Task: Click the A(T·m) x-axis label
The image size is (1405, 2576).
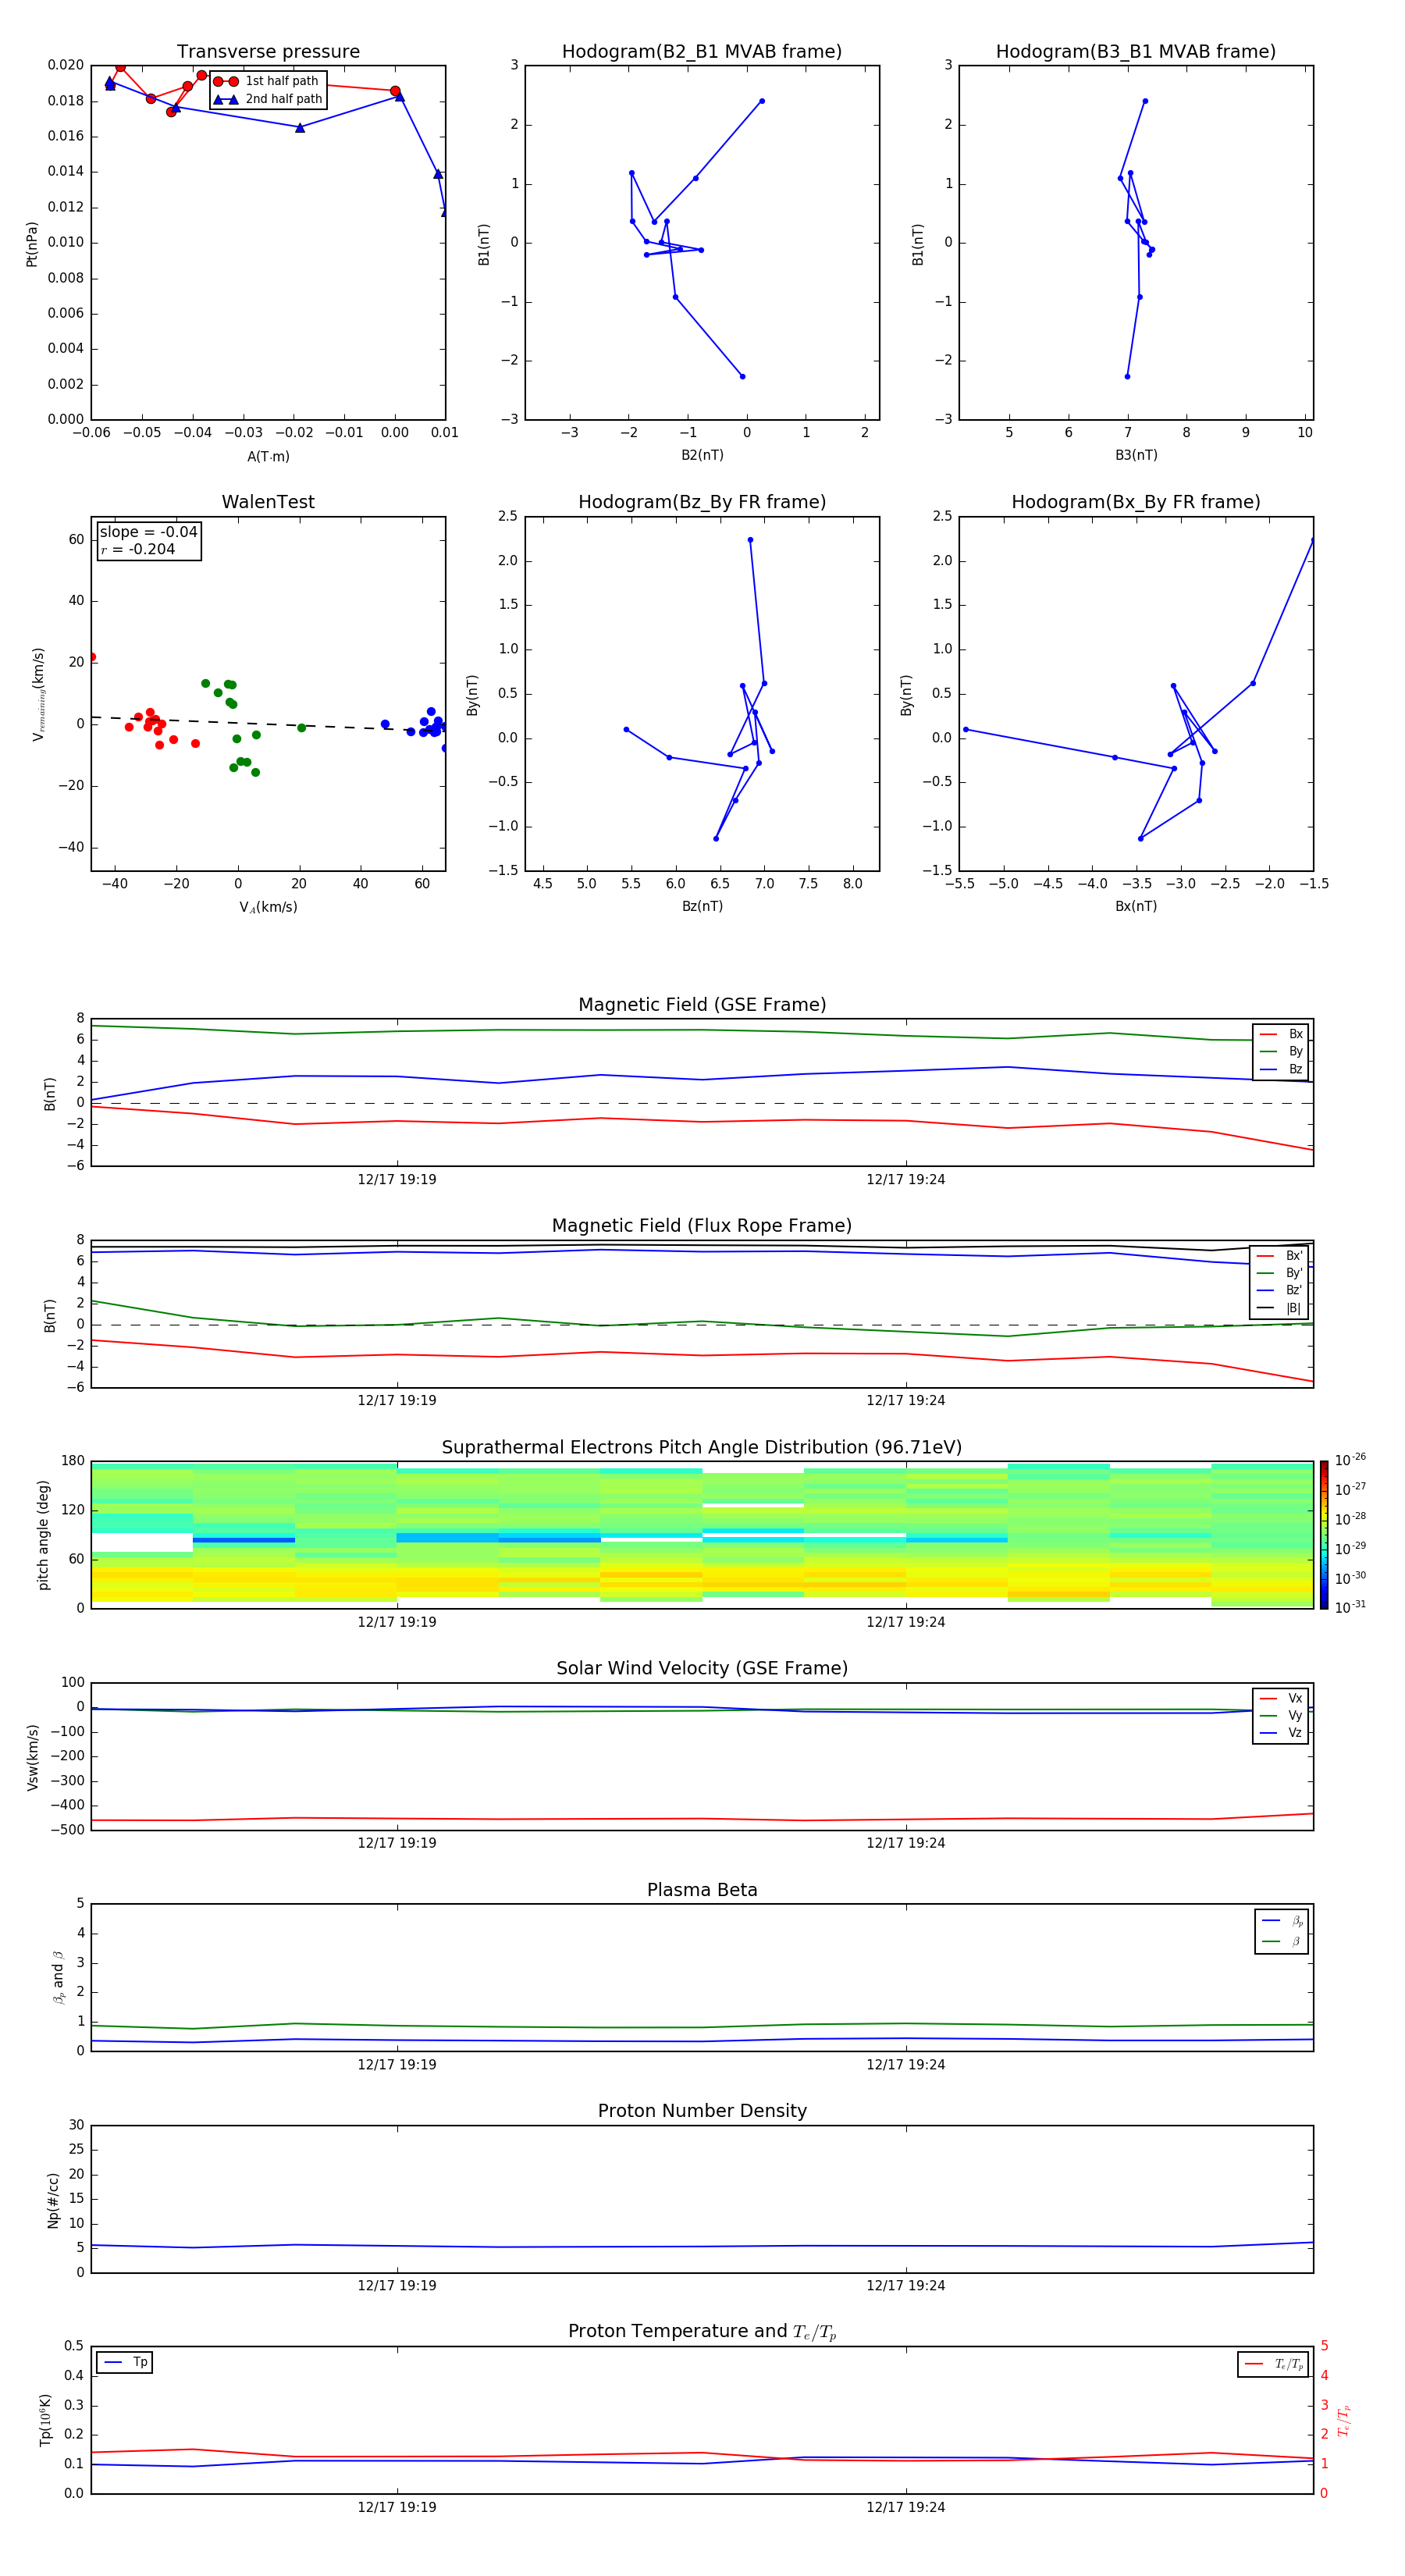Action: [268, 456]
